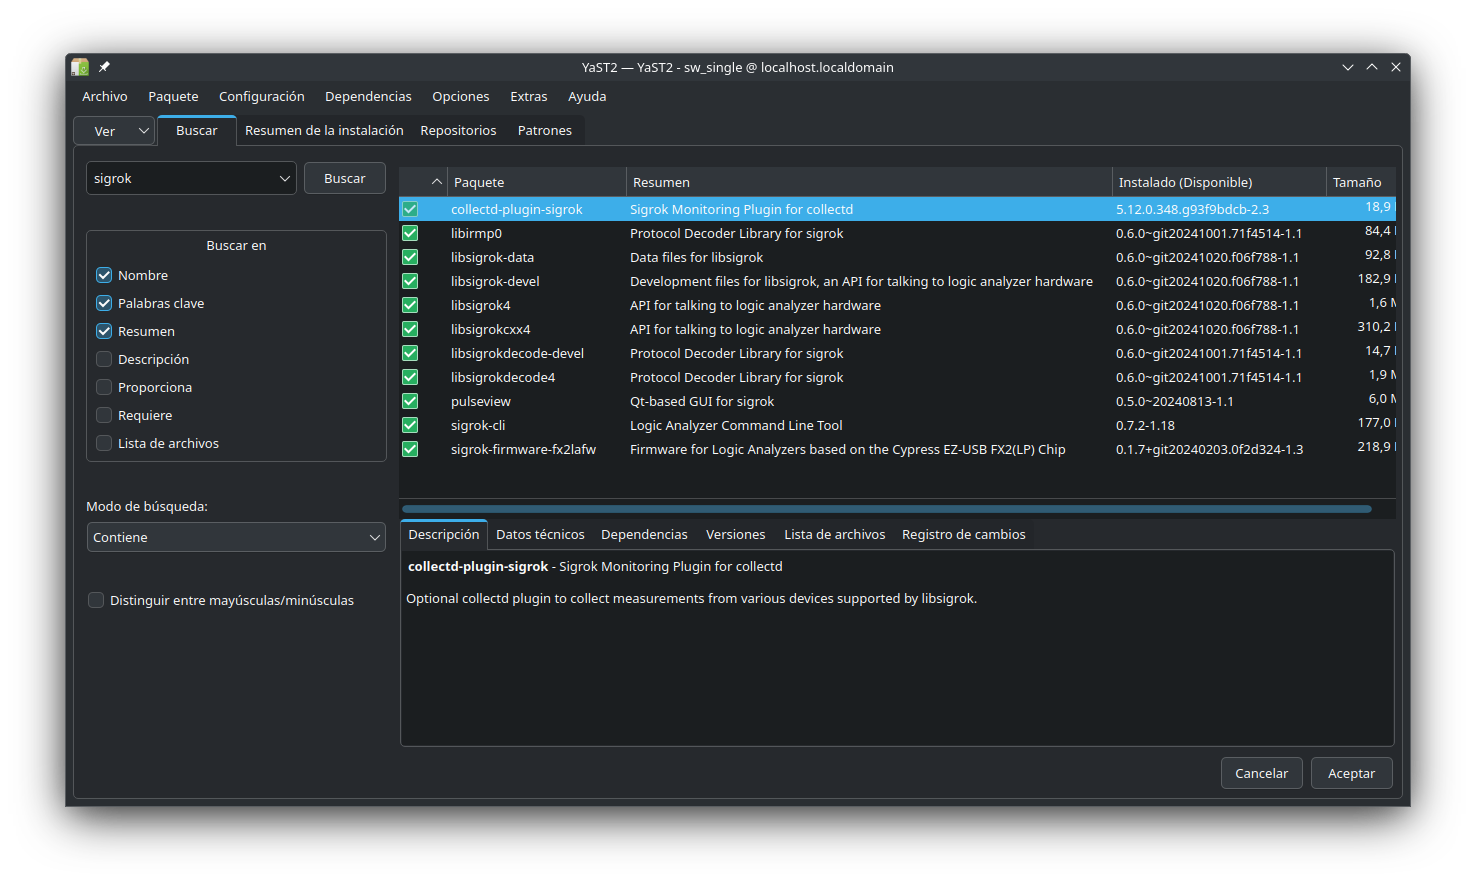The image size is (1476, 884).
Task: Open the Archivo menu
Action: click(x=105, y=96)
